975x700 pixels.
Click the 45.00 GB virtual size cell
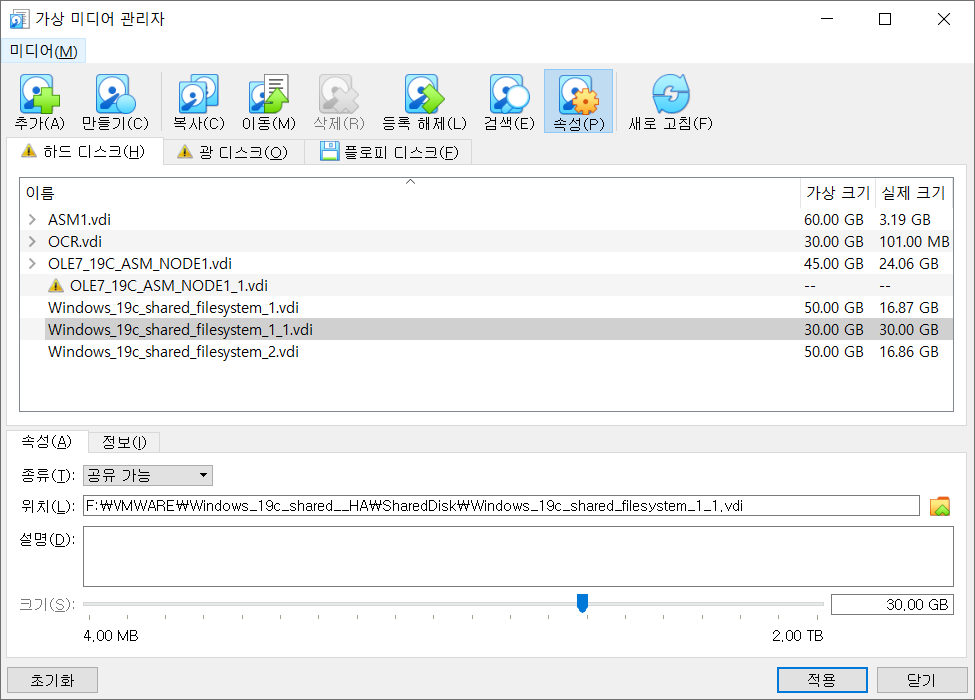point(834,264)
